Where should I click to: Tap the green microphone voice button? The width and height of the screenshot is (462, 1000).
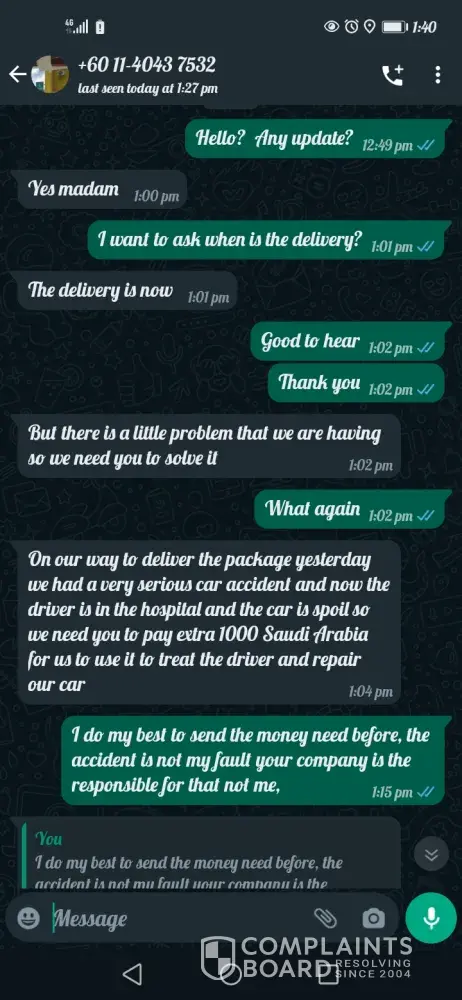click(431, 918)
